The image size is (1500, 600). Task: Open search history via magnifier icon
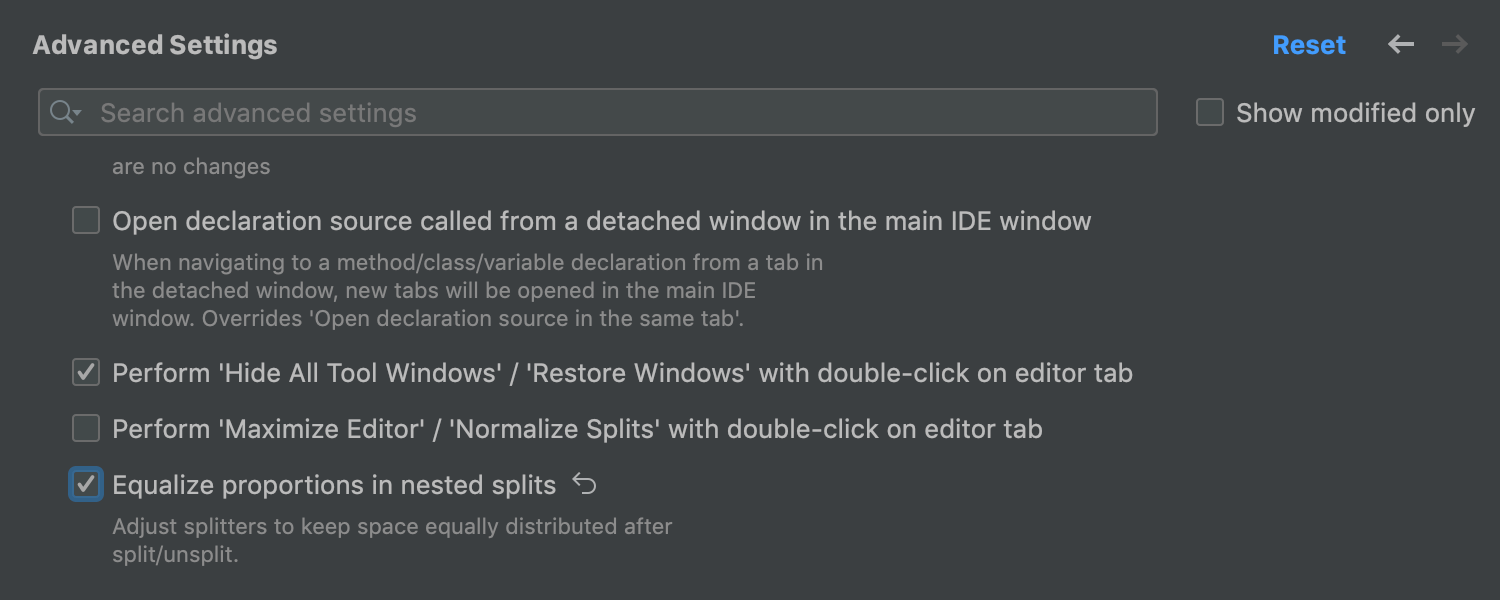tap(65, 113)
